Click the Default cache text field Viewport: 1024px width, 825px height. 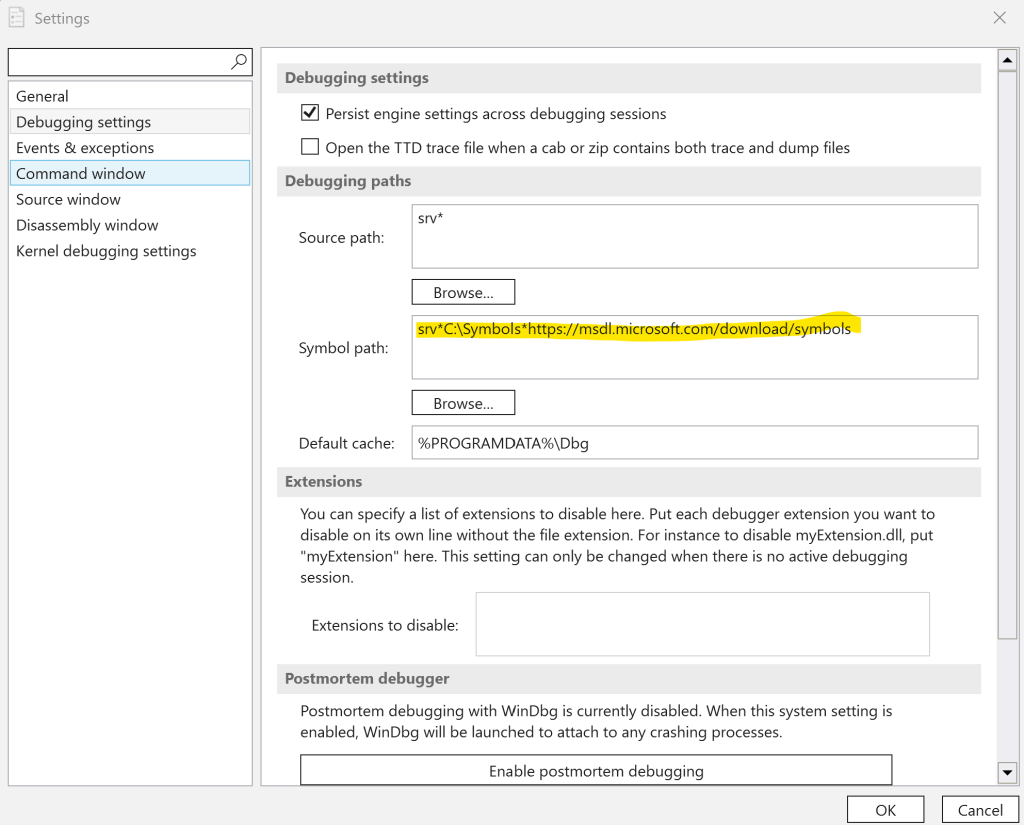pos(694,443)
